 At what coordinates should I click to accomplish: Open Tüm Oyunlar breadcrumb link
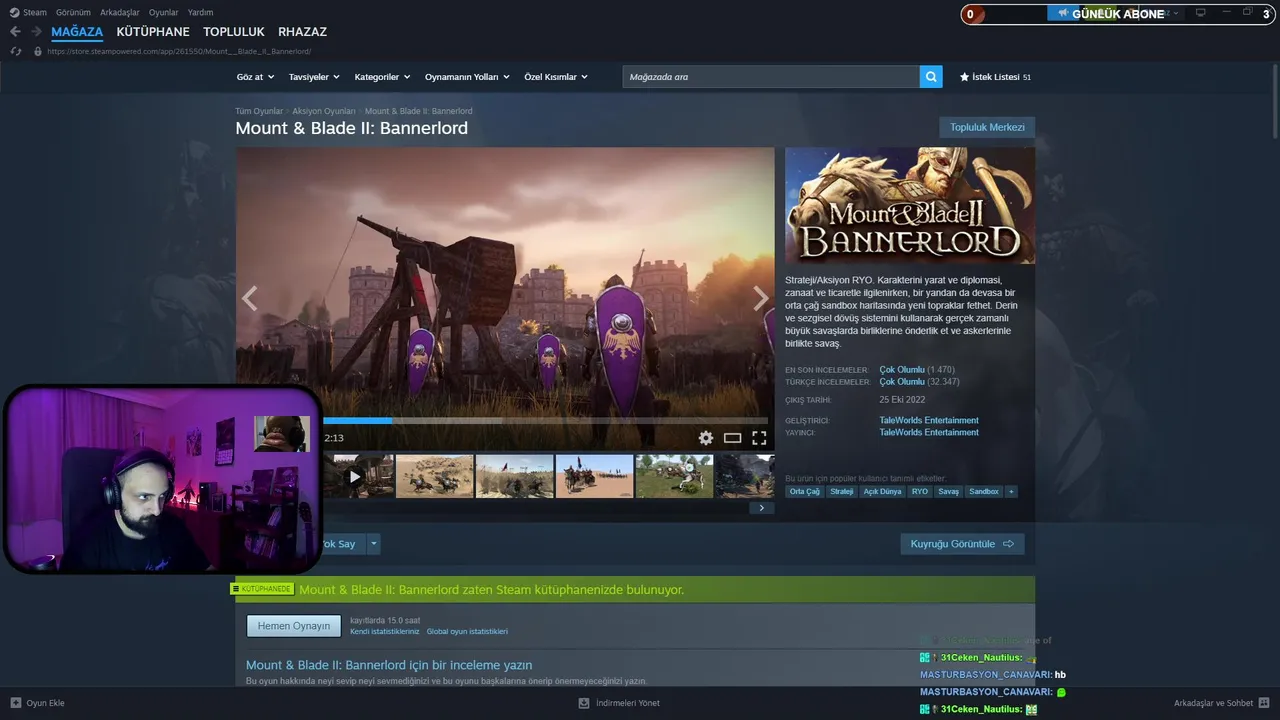click(x=259, y=111)
